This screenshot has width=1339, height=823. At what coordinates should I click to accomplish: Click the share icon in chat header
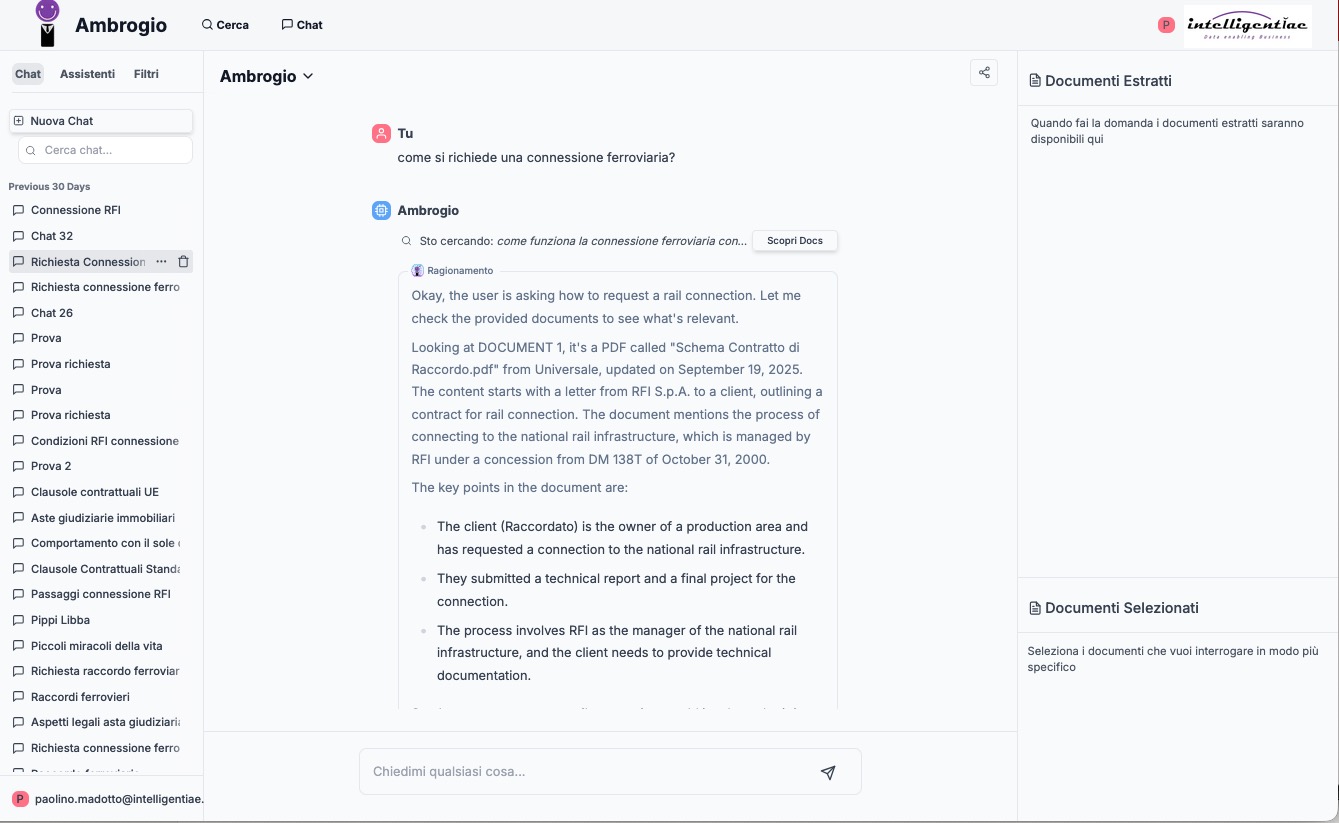point(984,73)
